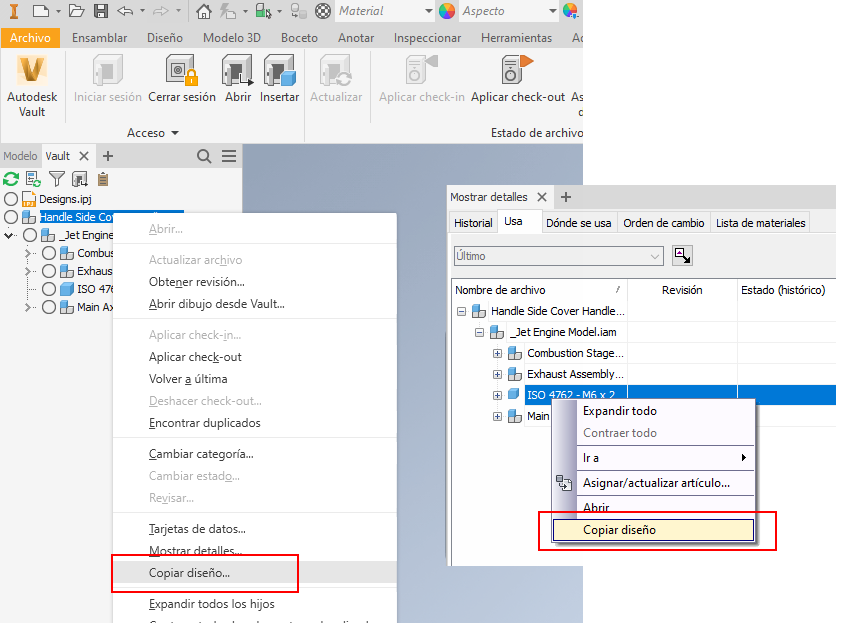
Task: Choose Copiar diseño in details context menu
Action: (653, 530)
